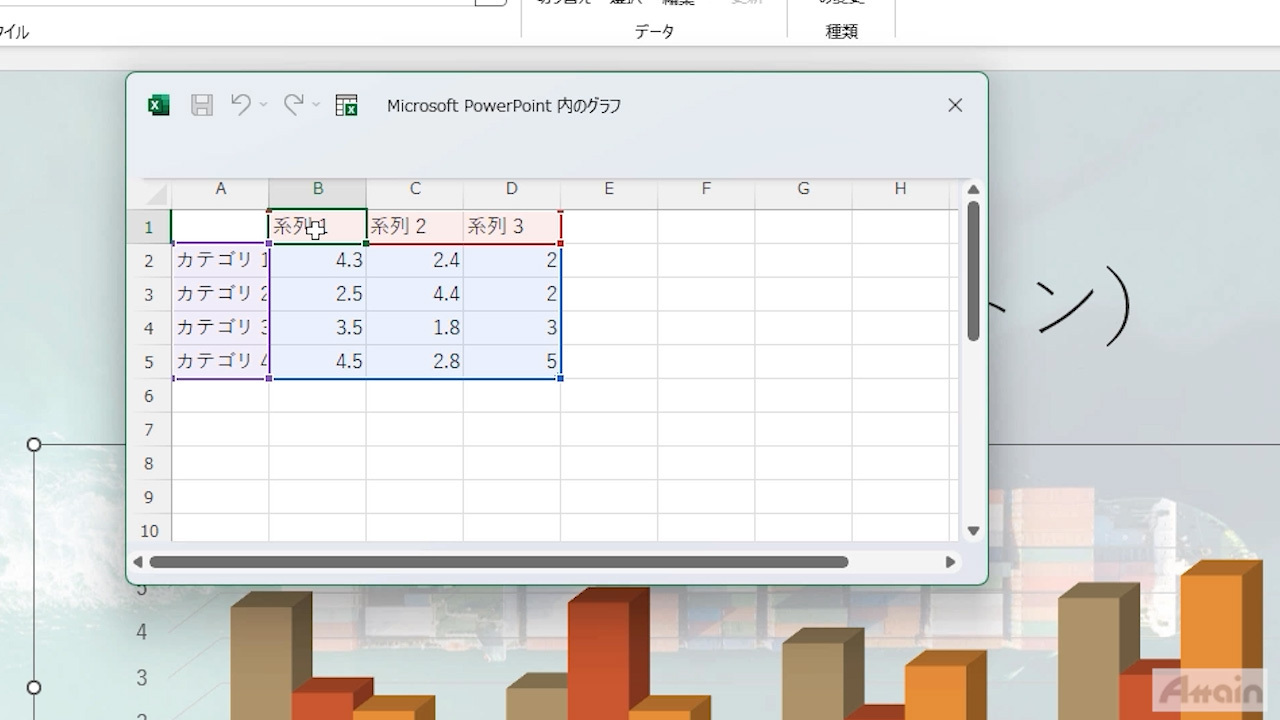Select row 6 header

coord(149,396)
